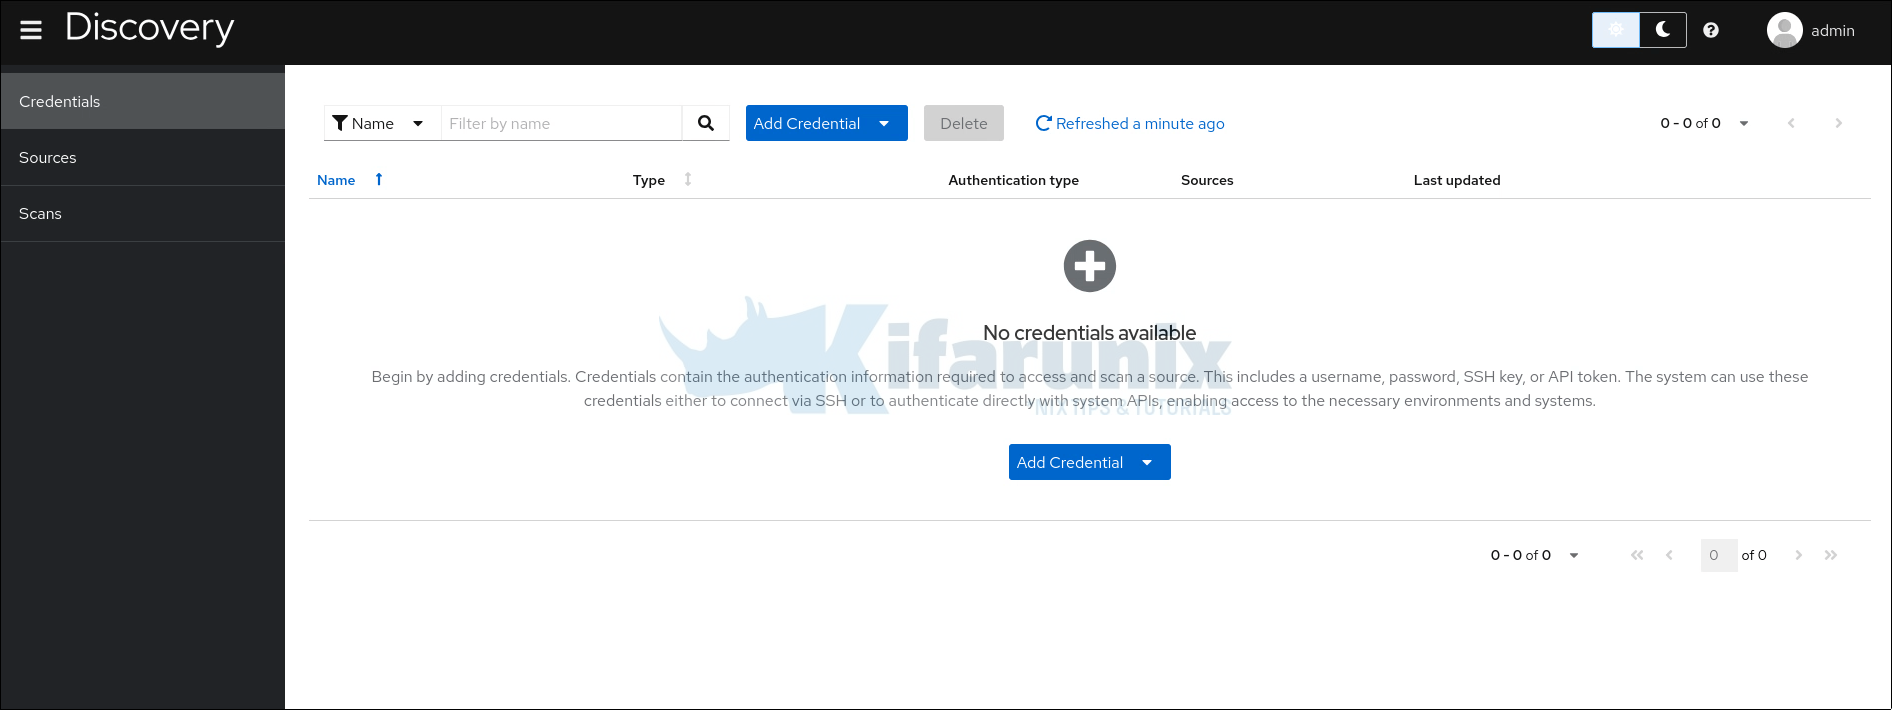Sort by Type using the sort icon
Image resolution: width=1892 pixels, height=710 pixels.
(688, 180)
